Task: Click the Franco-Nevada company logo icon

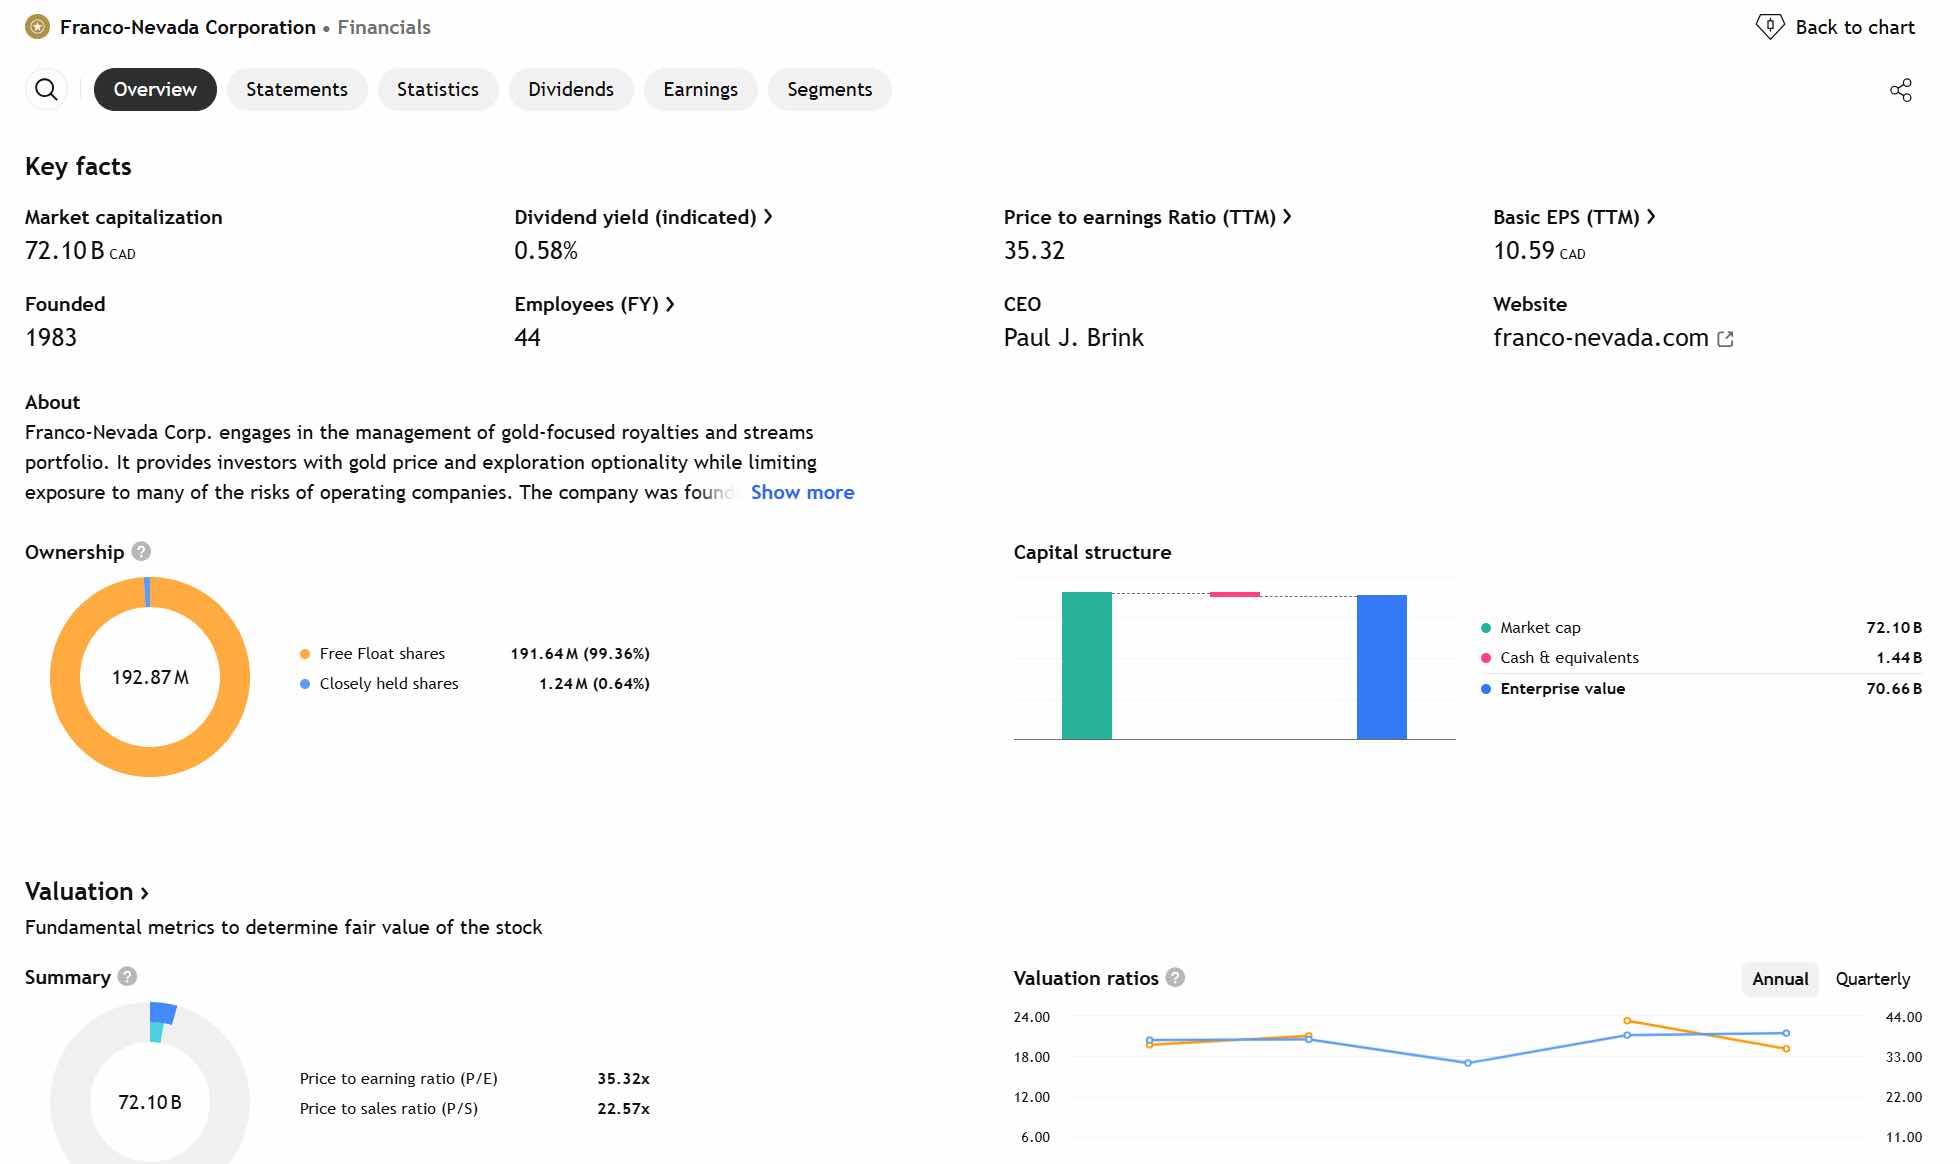Action: pos(37,27)
